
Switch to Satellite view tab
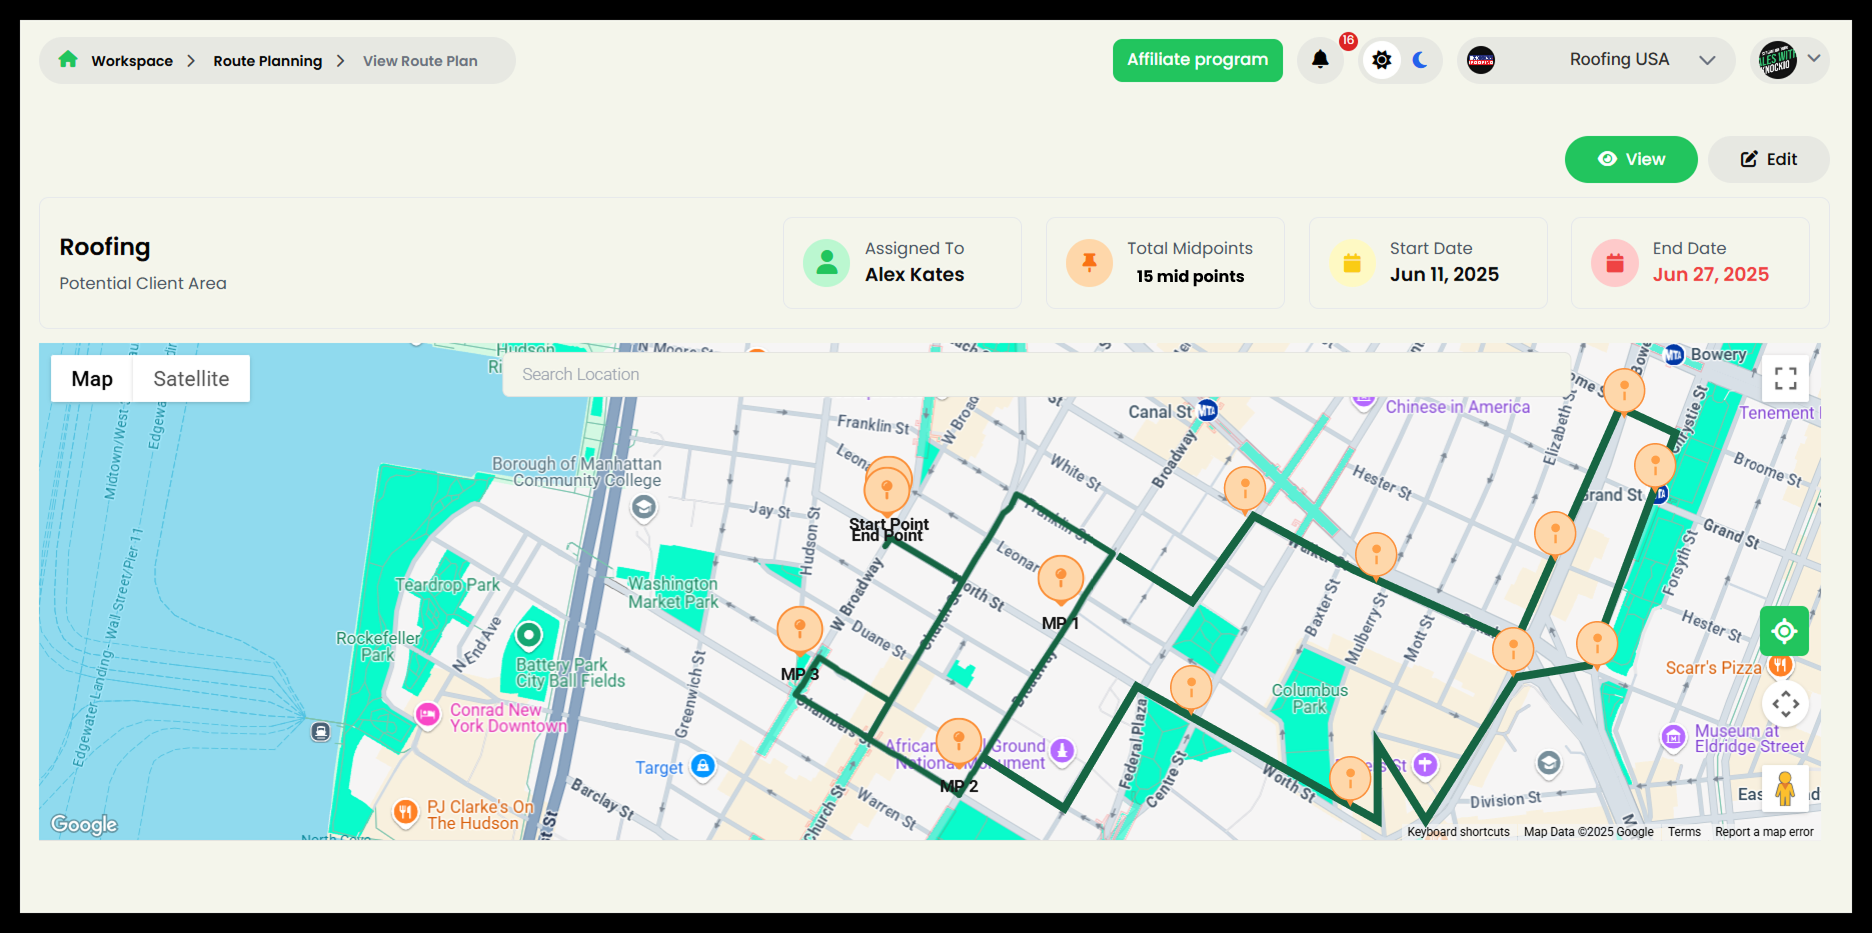[x=191, y=379]
